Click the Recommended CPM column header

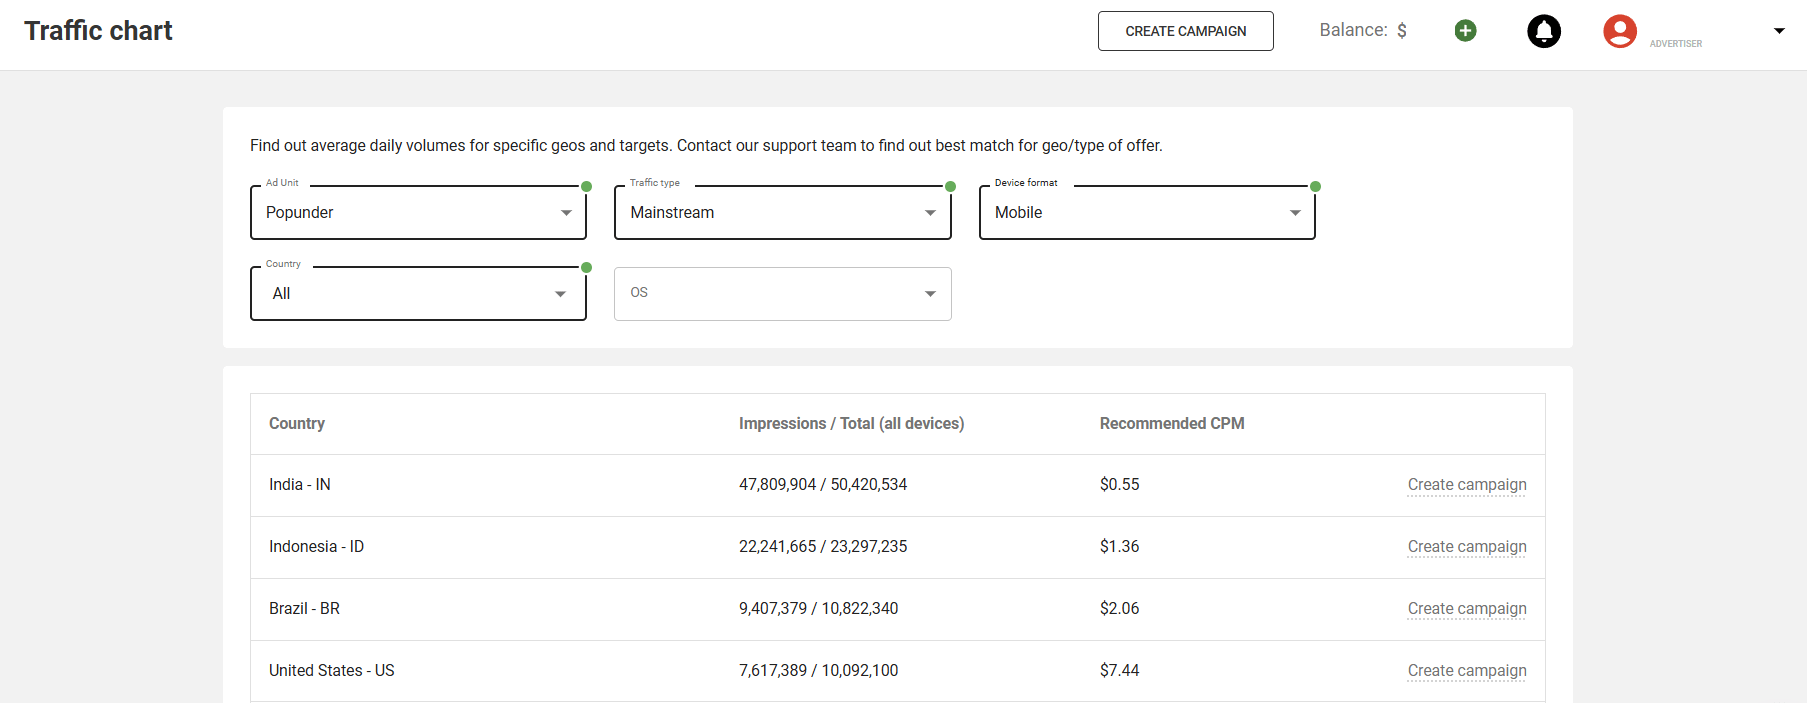pos(1171,424)
